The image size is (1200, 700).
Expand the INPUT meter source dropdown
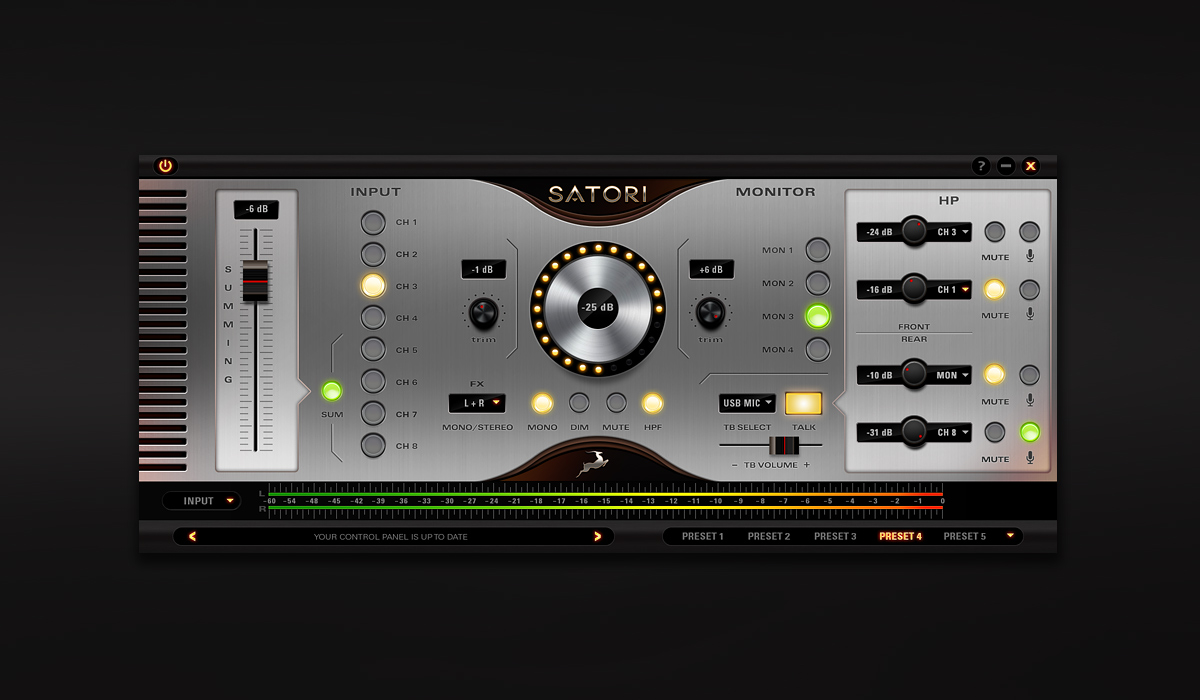(x=202, y=501)
